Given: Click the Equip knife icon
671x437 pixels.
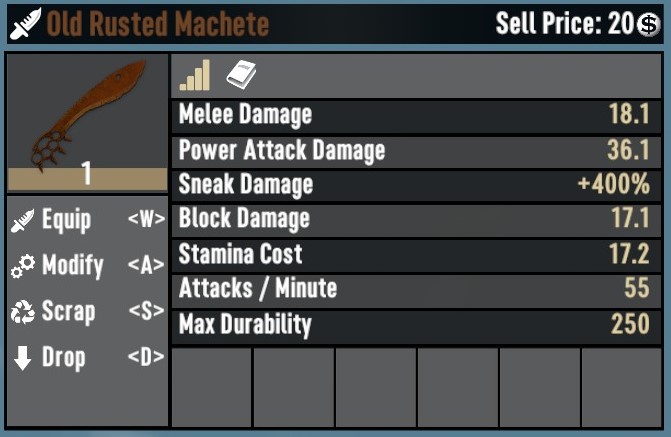Looking at the screenshot, I should [x=22, y=220].
